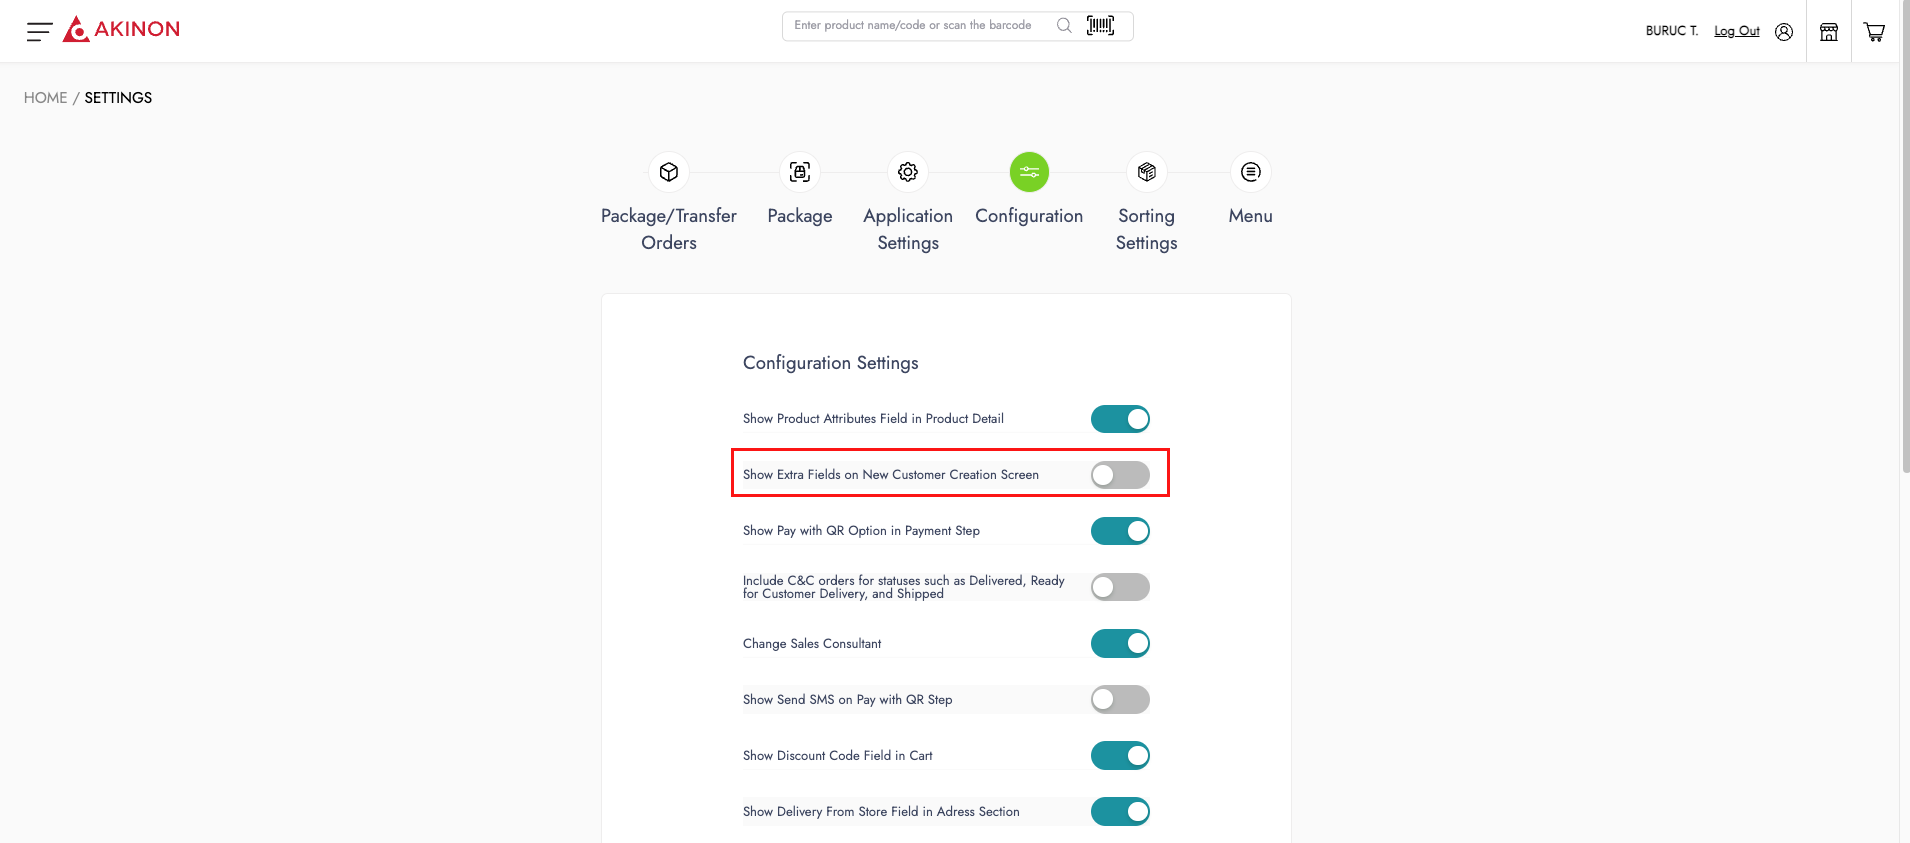Click the barcode scanner icon
Screen dimensions: 1910x843
pos(1100,26)
